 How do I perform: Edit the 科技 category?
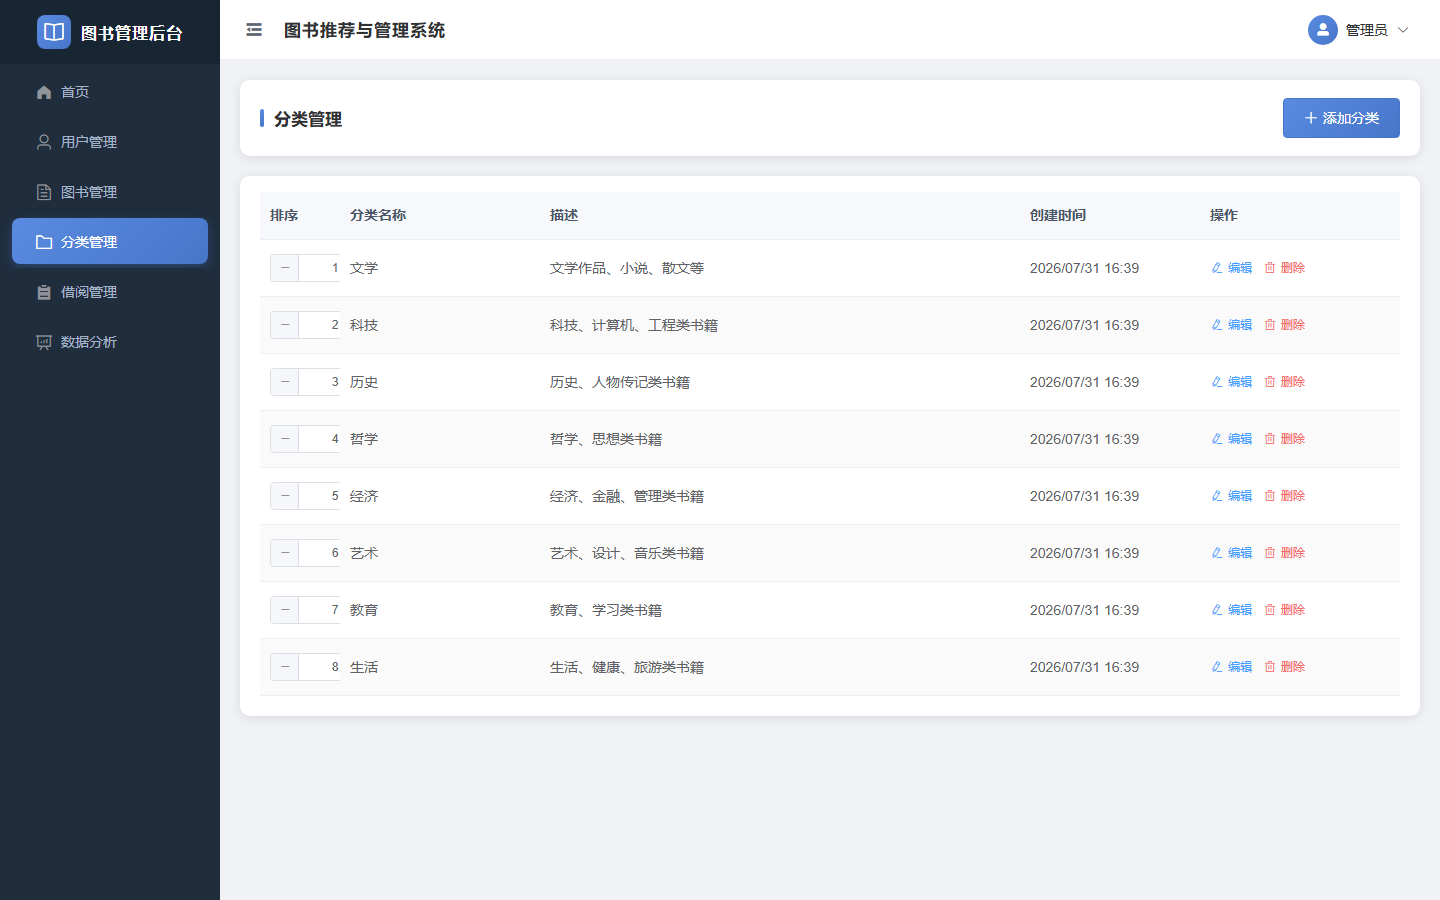[1232, 325]
